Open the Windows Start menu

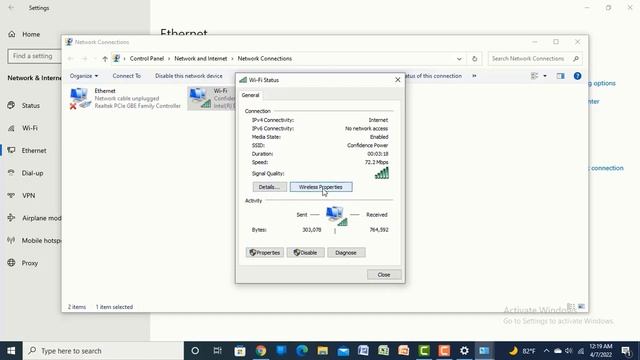coord(11,351)
